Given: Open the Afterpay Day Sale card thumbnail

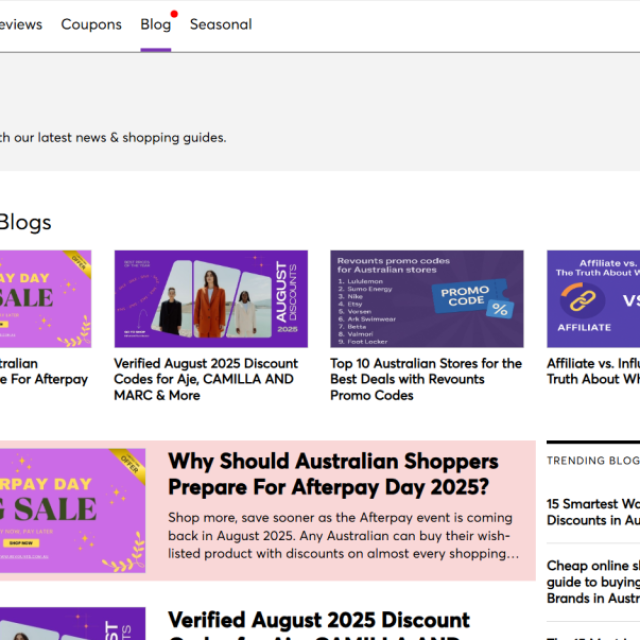Looking at the screenshot, I should tap(45, 299).
